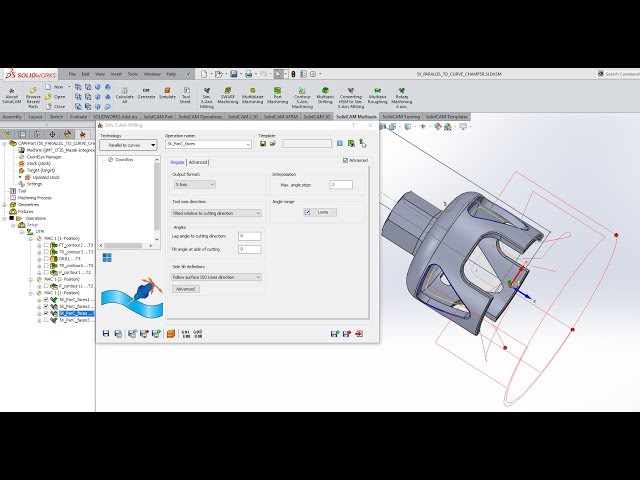
Task: Click the save template icon in dialog
Action: (263, 144)
